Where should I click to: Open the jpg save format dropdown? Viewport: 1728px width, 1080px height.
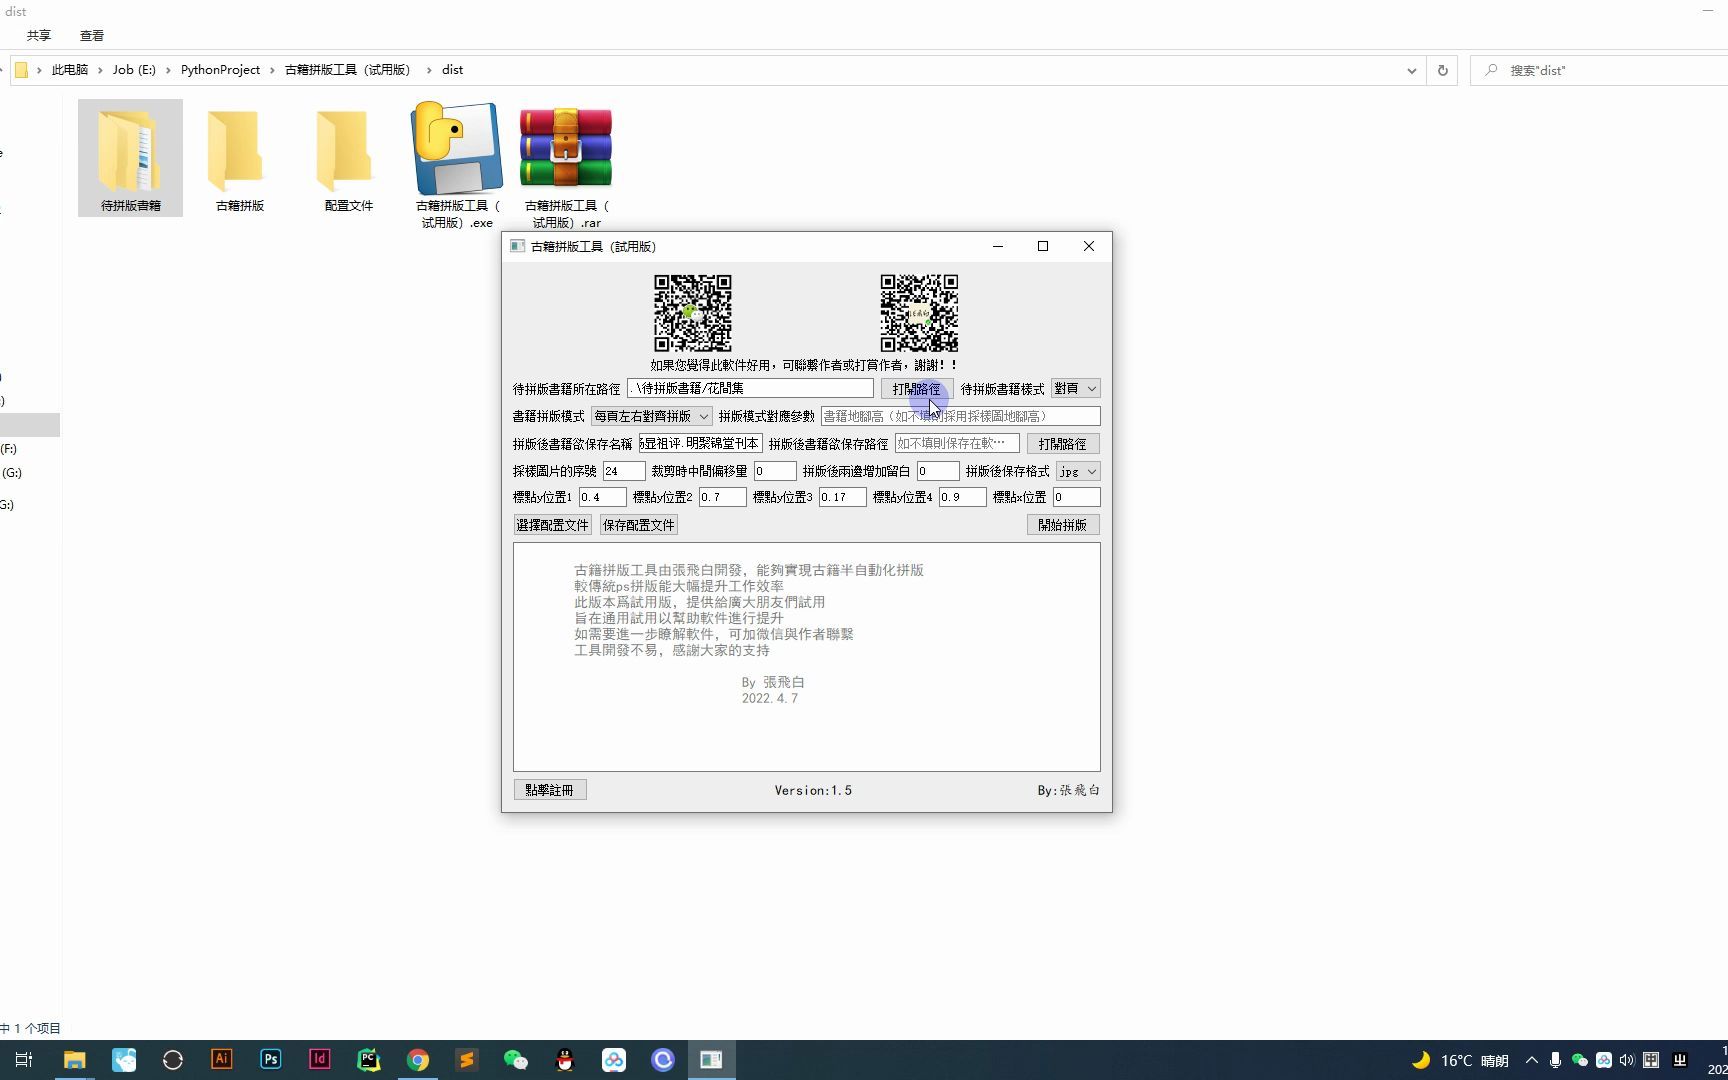pyautogui.click(x=1078, y=471)
